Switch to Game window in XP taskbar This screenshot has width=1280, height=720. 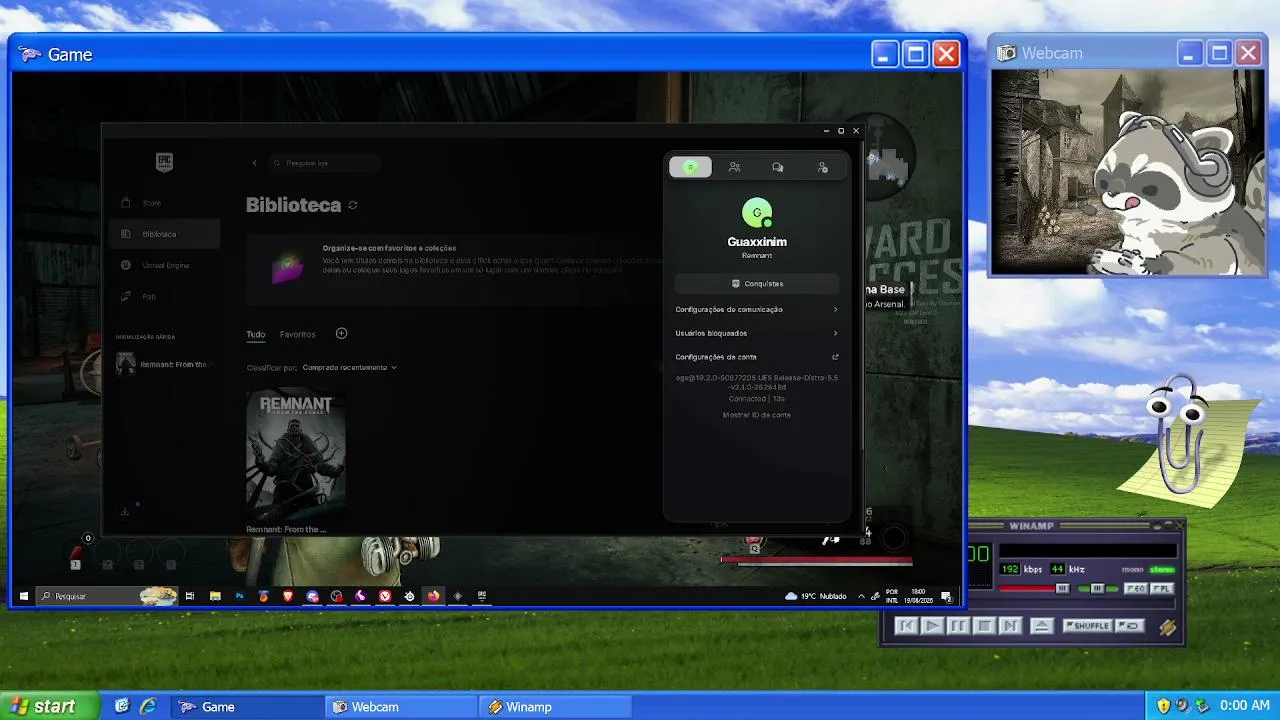click(x=246, y=707)
